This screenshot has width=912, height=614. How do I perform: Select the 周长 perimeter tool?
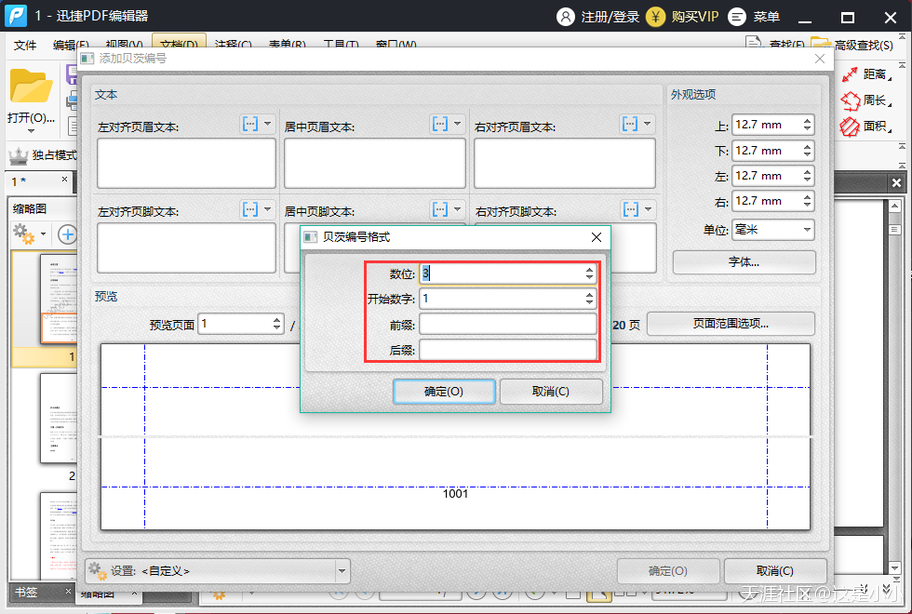pyautogui.click(x=850, y=101)
